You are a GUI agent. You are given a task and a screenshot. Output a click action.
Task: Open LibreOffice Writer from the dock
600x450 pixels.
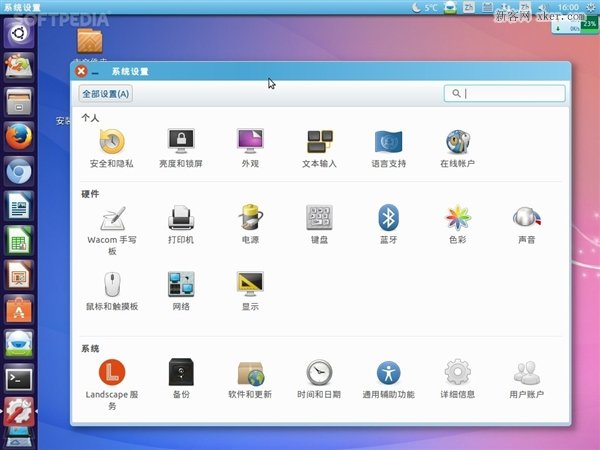[19, 205]
